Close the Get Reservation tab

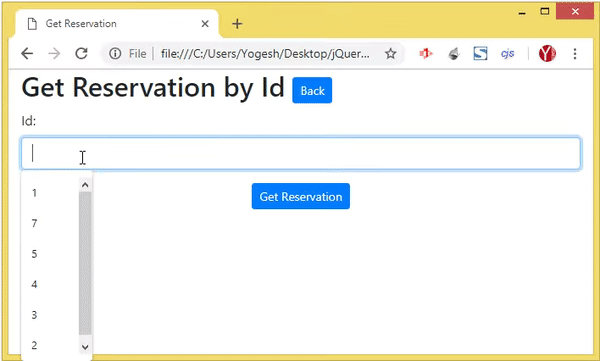(205, 24)
